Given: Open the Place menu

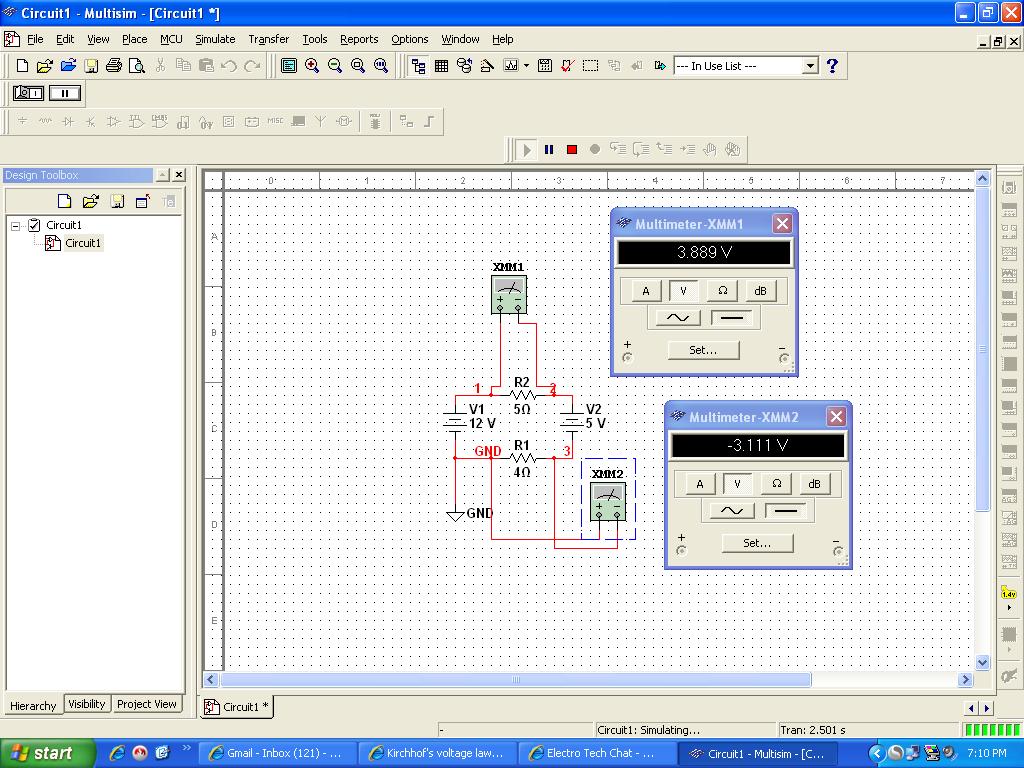Looking at the screenshot, I should 135,39.
